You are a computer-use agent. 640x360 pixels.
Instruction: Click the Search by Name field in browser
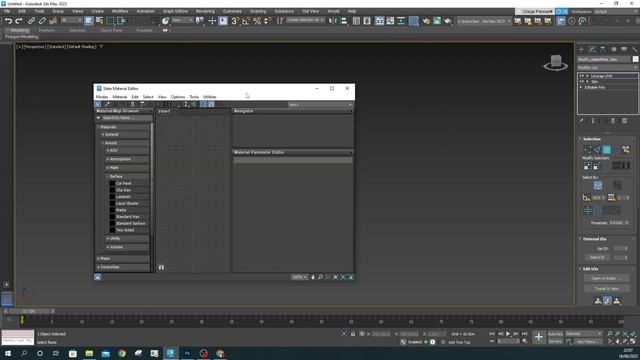(127, 118)
